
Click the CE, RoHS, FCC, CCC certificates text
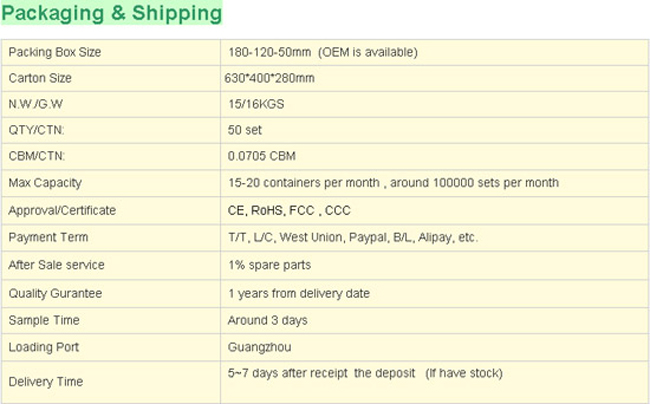pos(289,210)
